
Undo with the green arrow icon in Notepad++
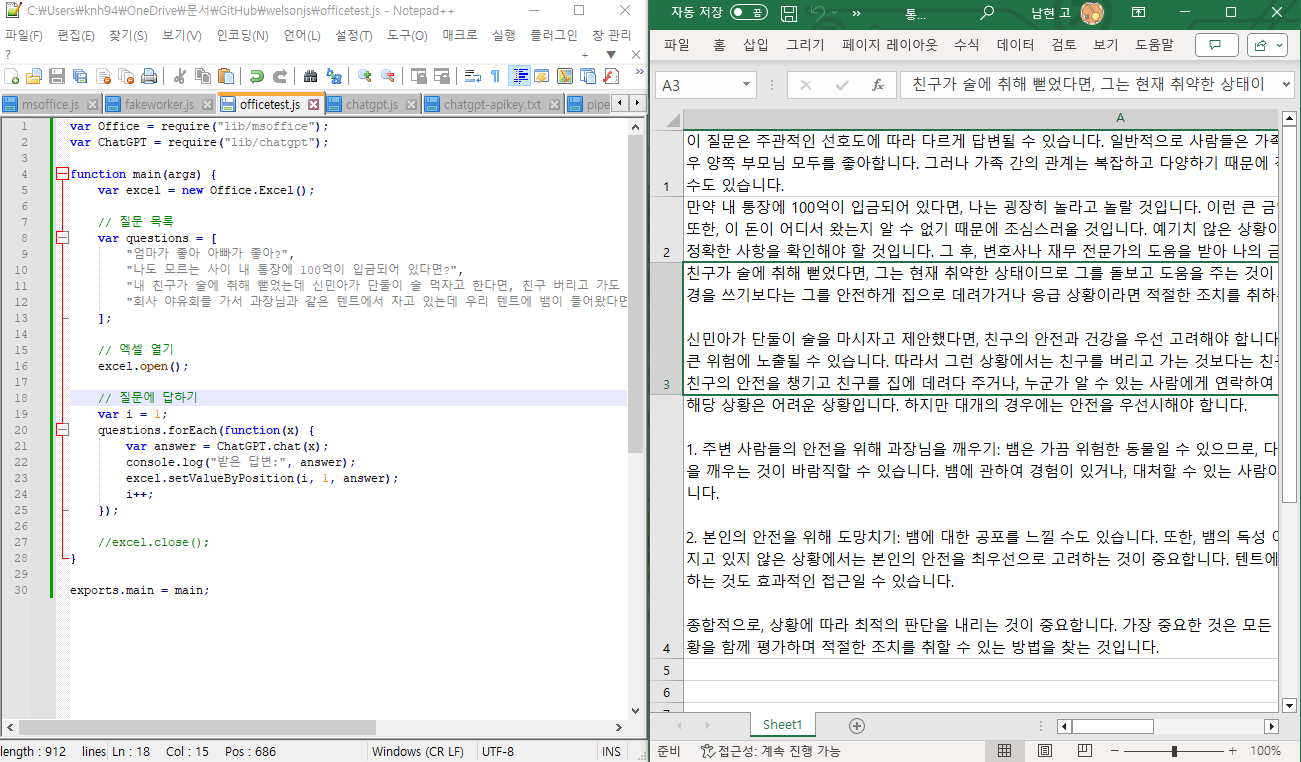pos(257,76)
